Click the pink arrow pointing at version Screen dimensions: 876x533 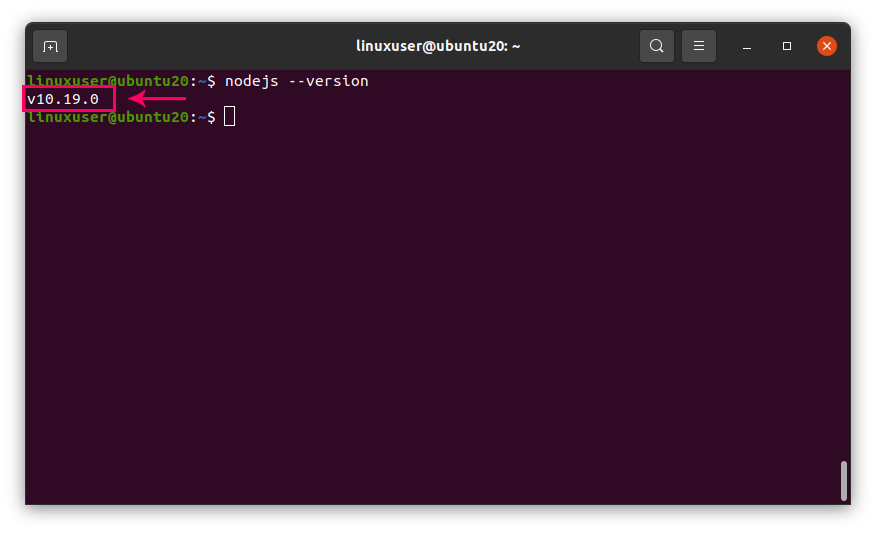157,99
